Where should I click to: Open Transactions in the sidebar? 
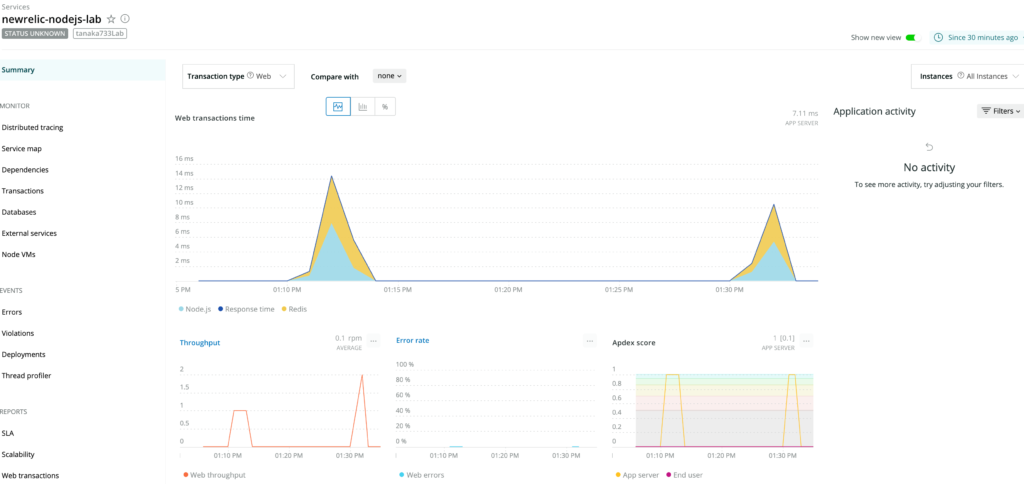23,191
